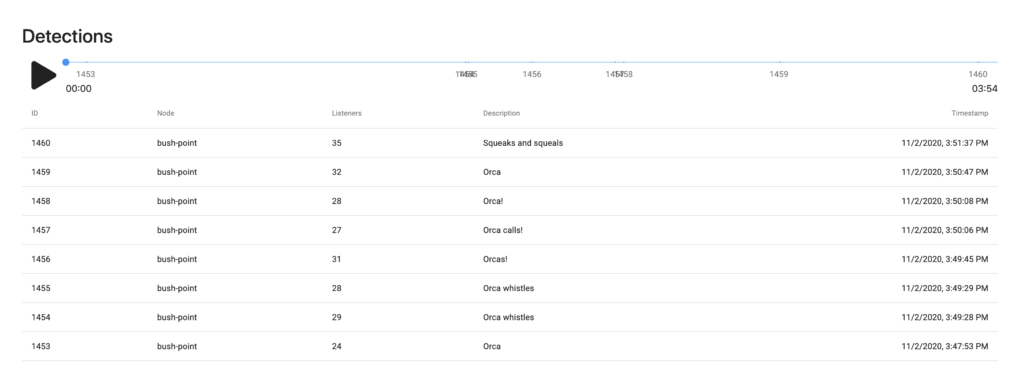
Task: Jump to the 1456 timeline marker
Action: 532,74
